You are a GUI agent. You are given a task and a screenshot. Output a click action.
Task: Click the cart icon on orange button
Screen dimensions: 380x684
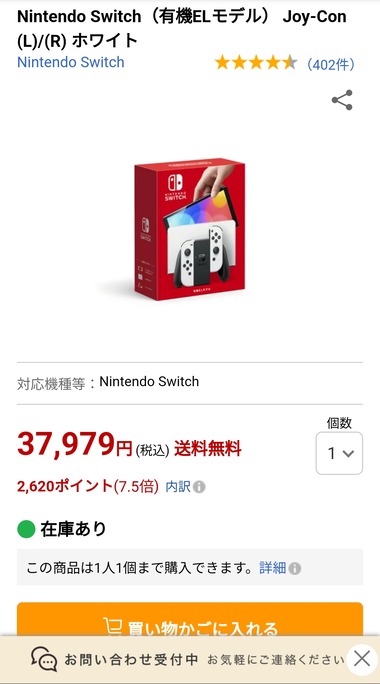click(112, 626)
